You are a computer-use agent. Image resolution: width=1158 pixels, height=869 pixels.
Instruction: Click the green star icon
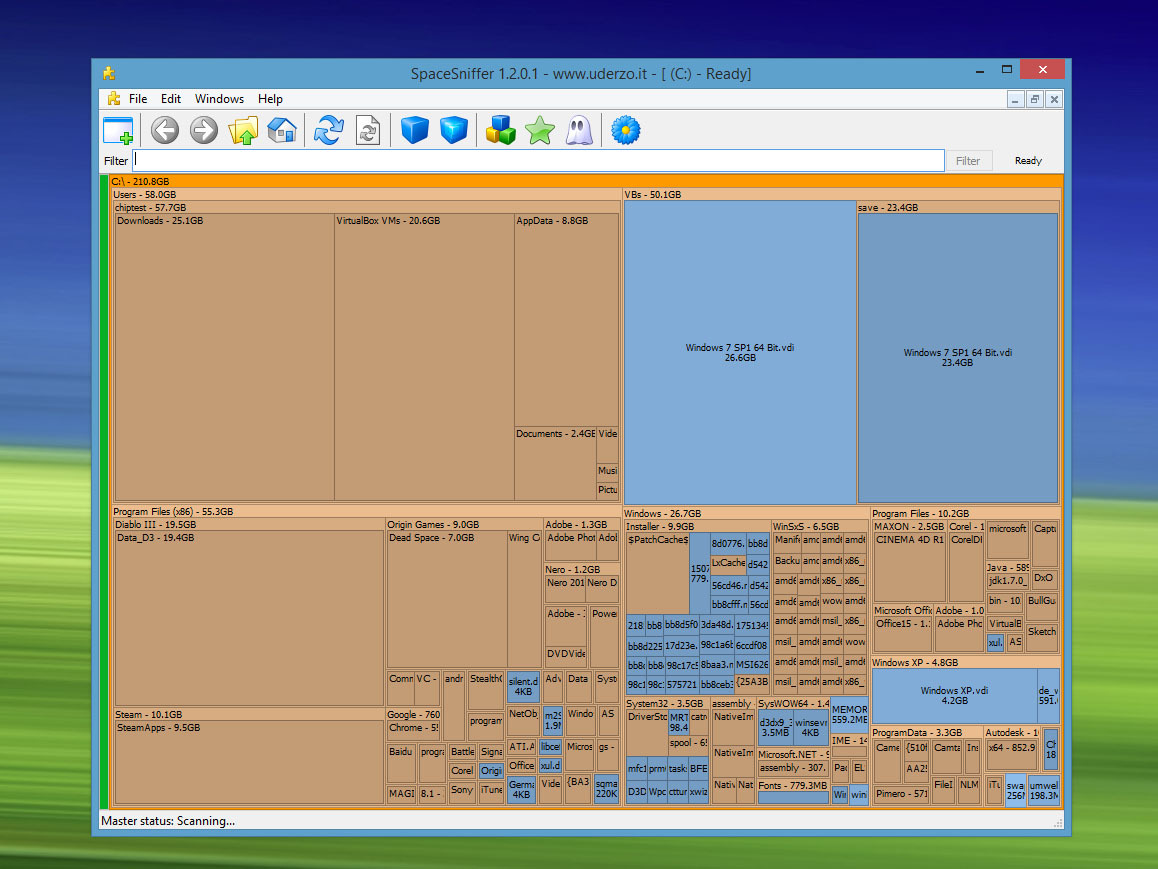540,131
